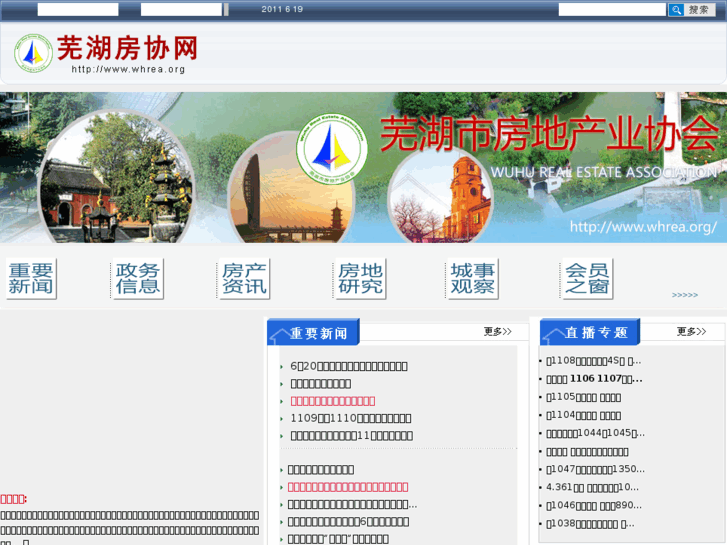
Task: Open live topic item mentioning 1038
Action: (590, 524)
